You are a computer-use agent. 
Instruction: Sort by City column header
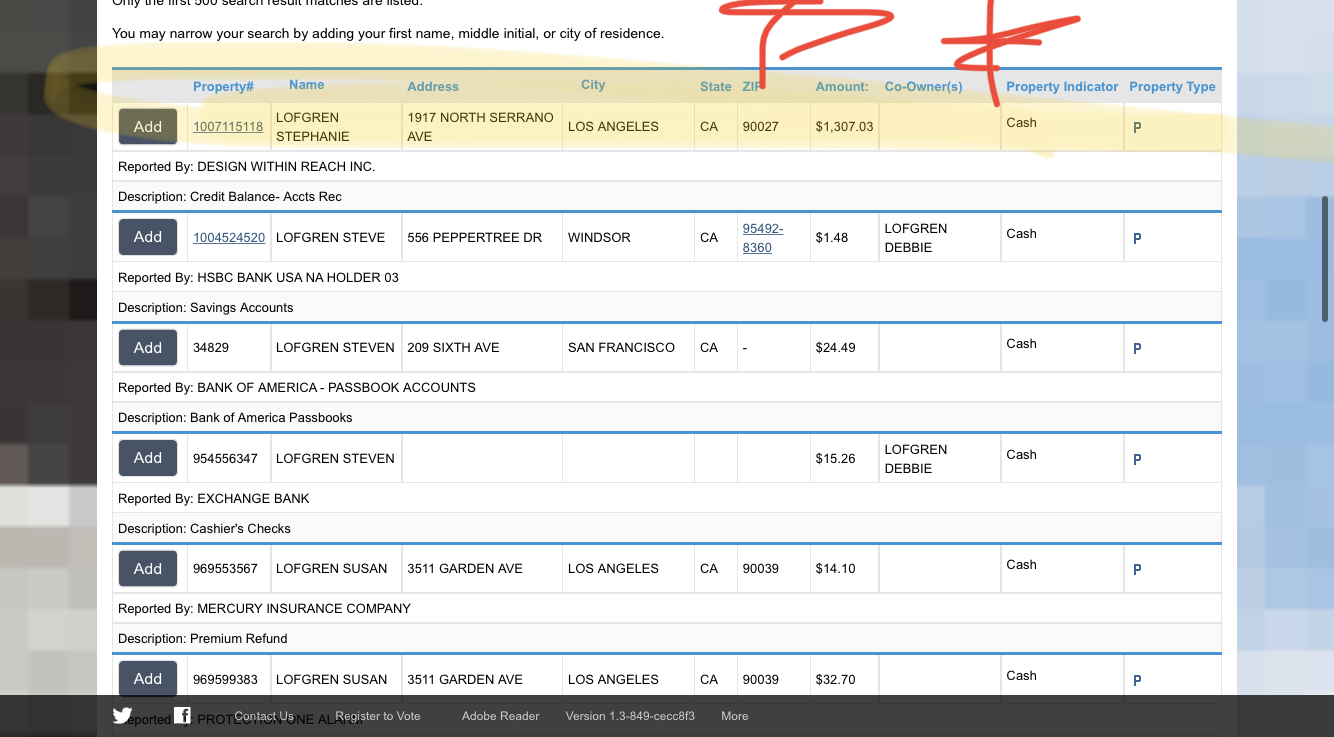(x=593, y=85)
